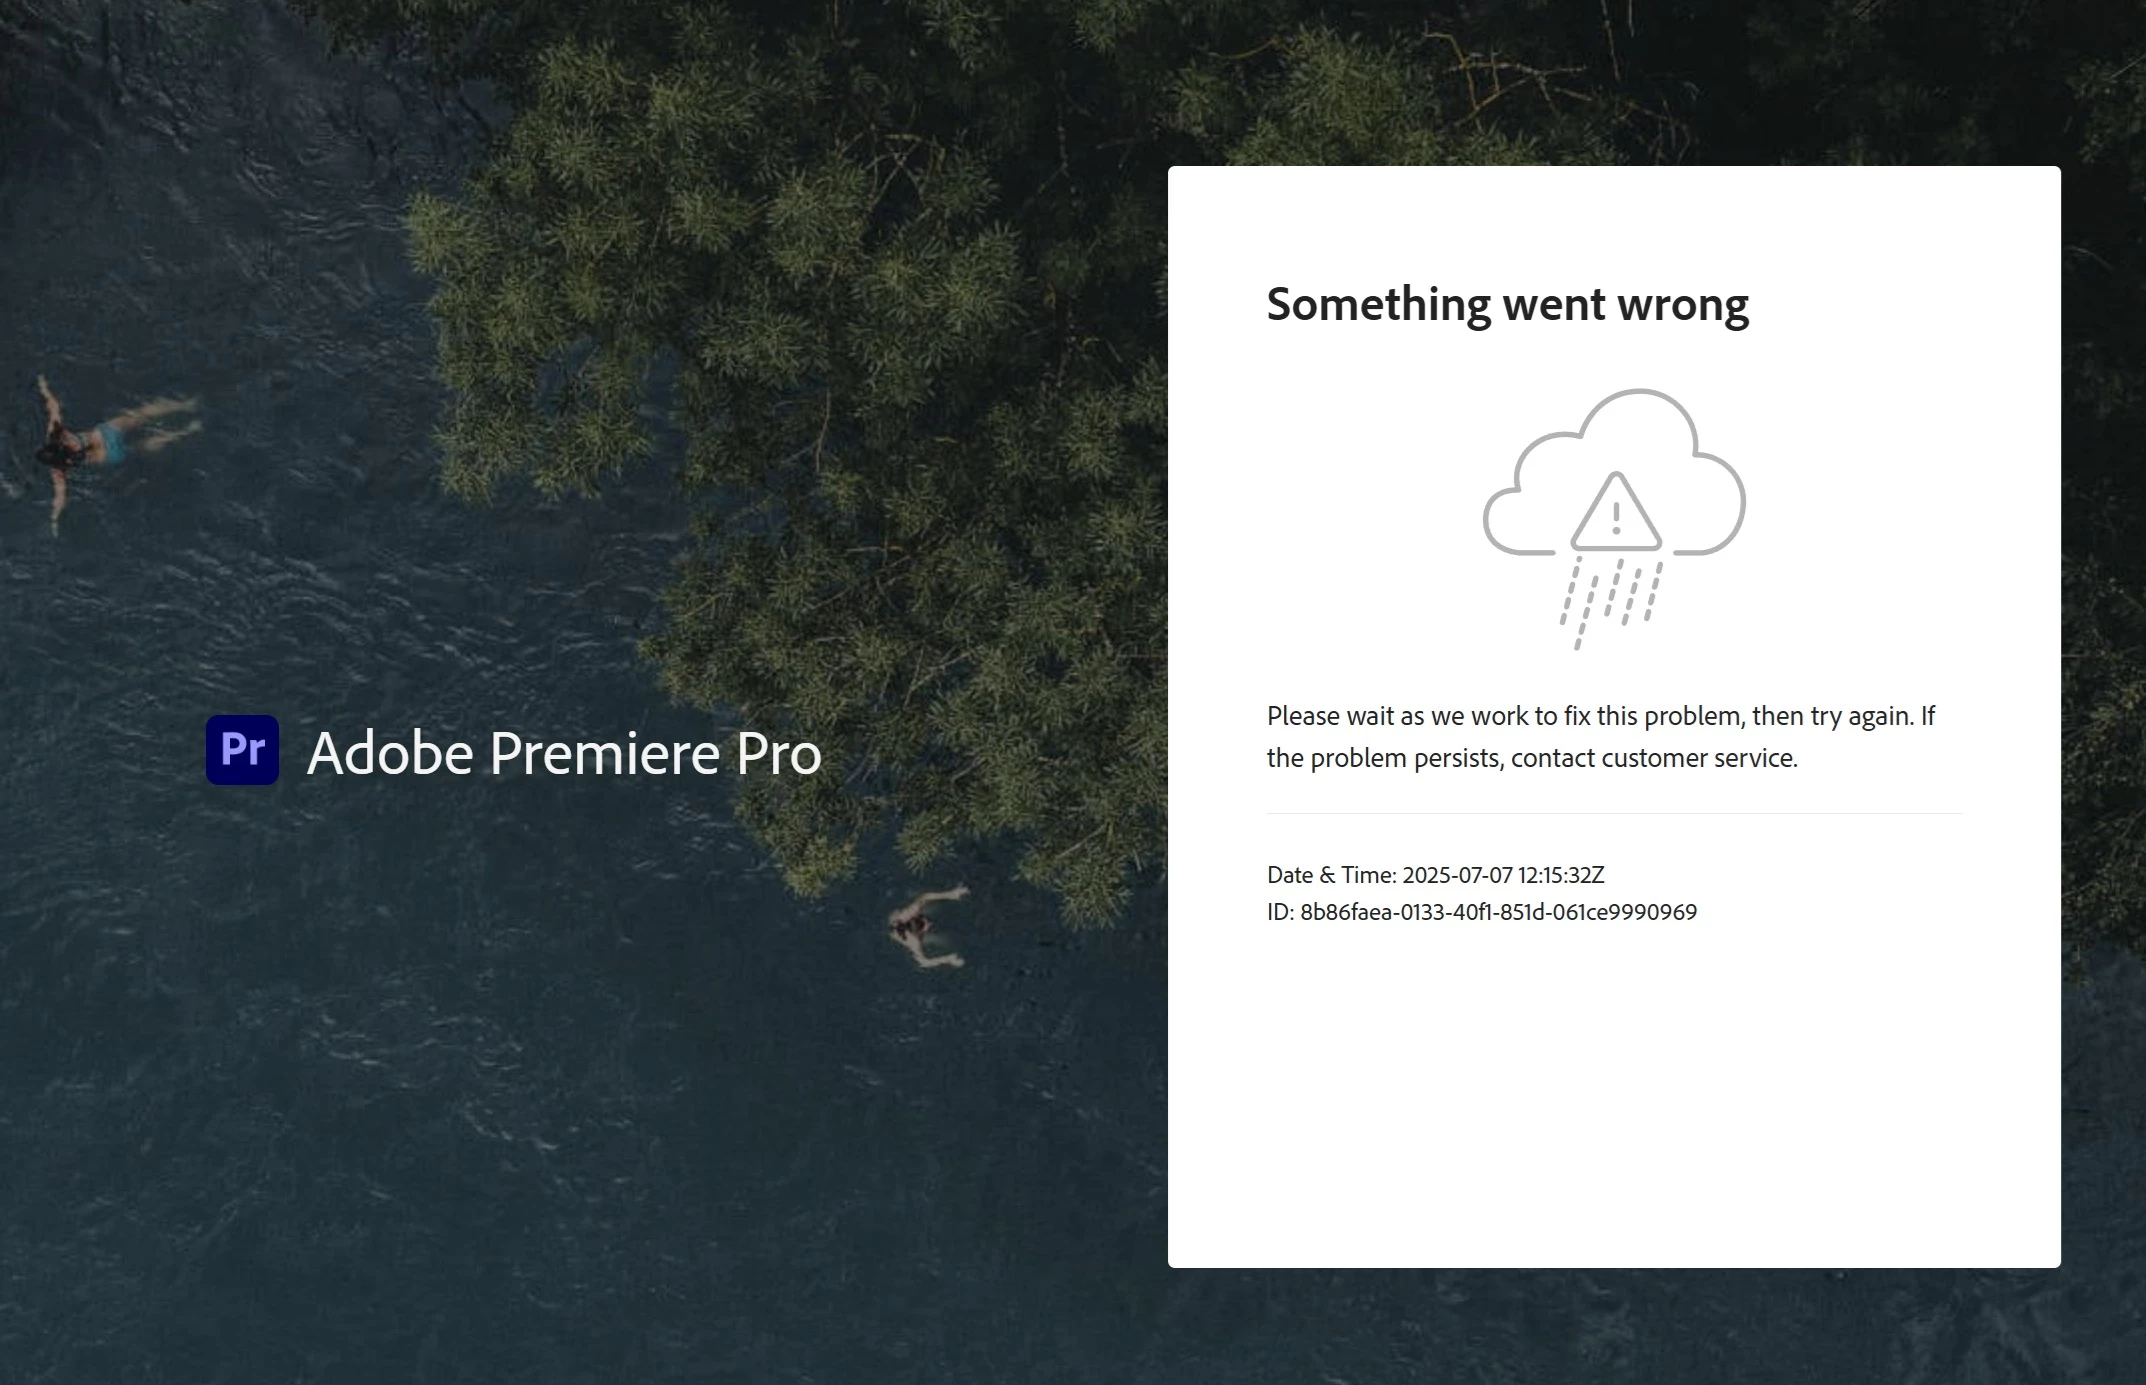Click the 'Something went wrong' heading
Viewport: 2146px width, 1385px height.
pos(1507,304)
